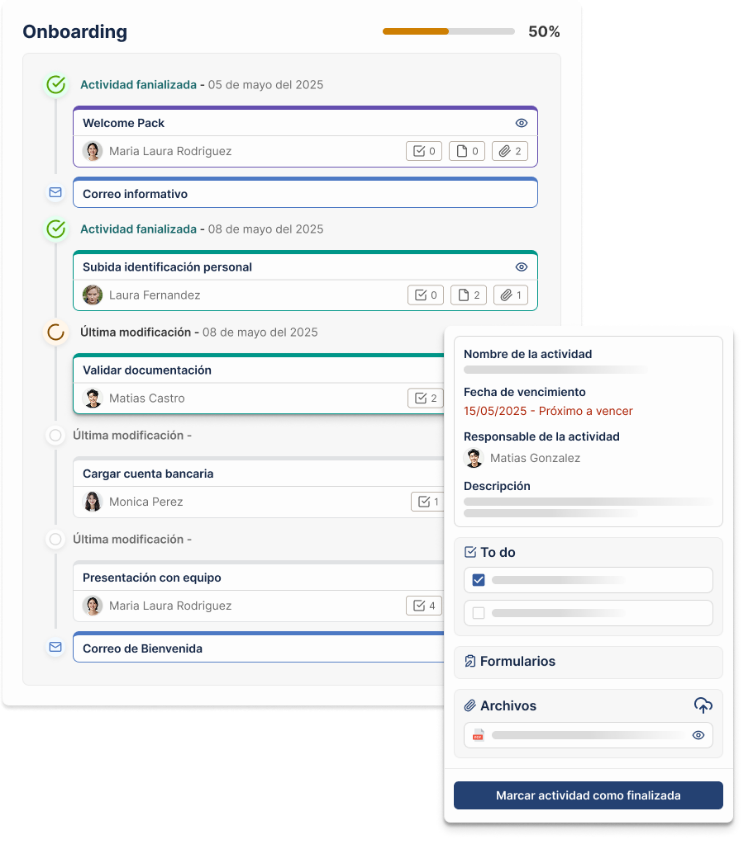Screen dimensions: 748x844
Task: Click the checklist counter on Welcome Pack
Action: (423, 151)
